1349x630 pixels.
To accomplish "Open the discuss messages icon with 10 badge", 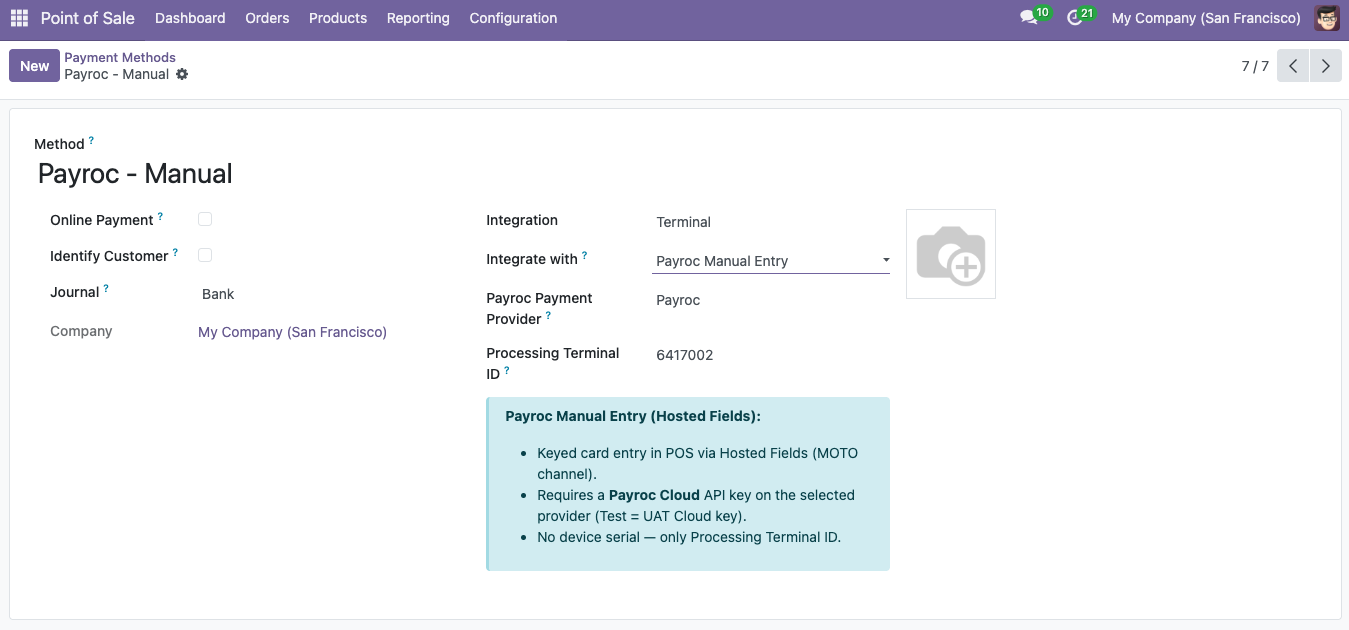I will coord(1034,17).
